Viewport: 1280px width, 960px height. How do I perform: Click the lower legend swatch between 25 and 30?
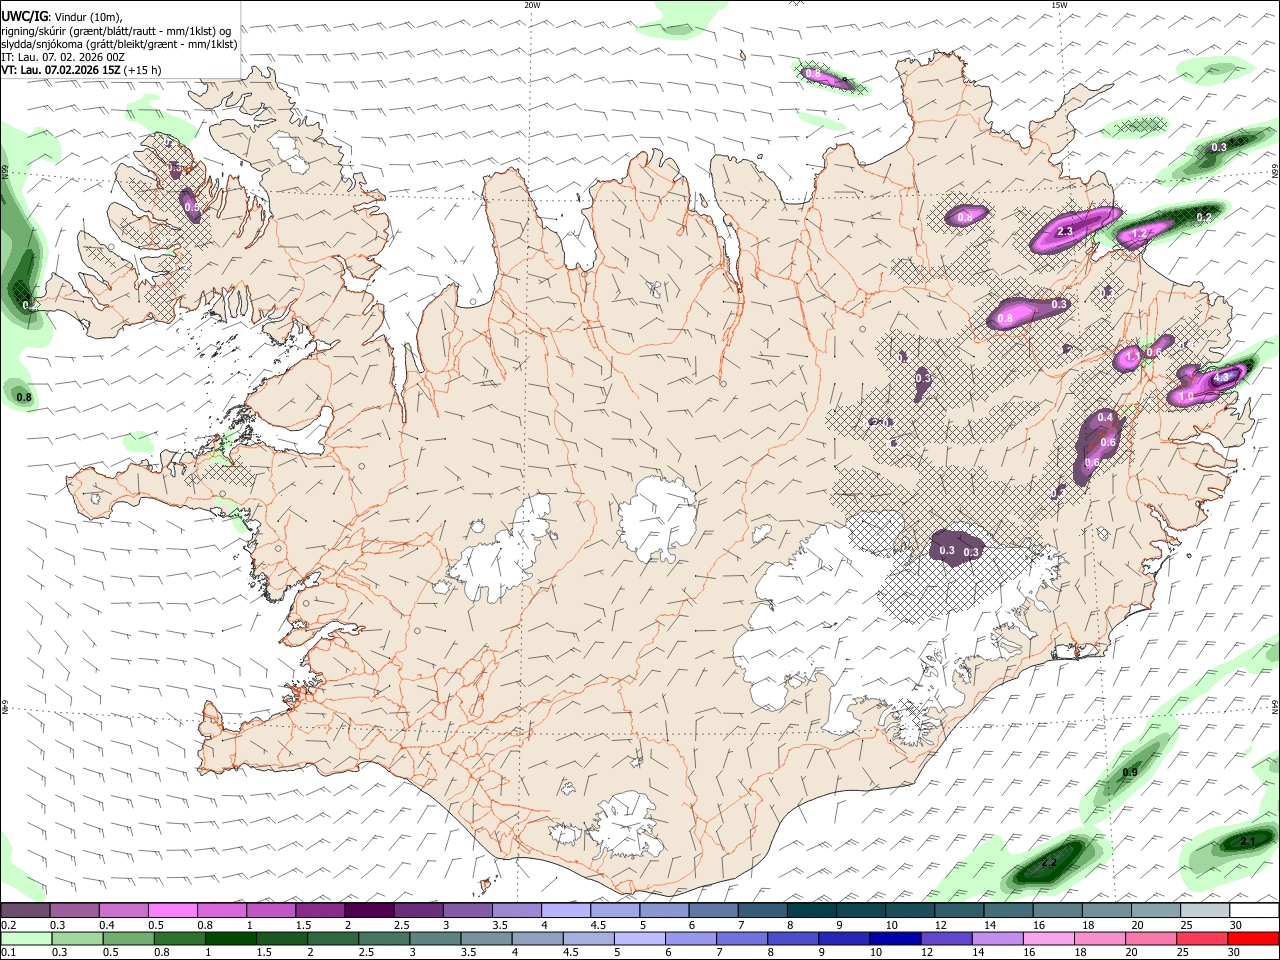(1202, 938)
